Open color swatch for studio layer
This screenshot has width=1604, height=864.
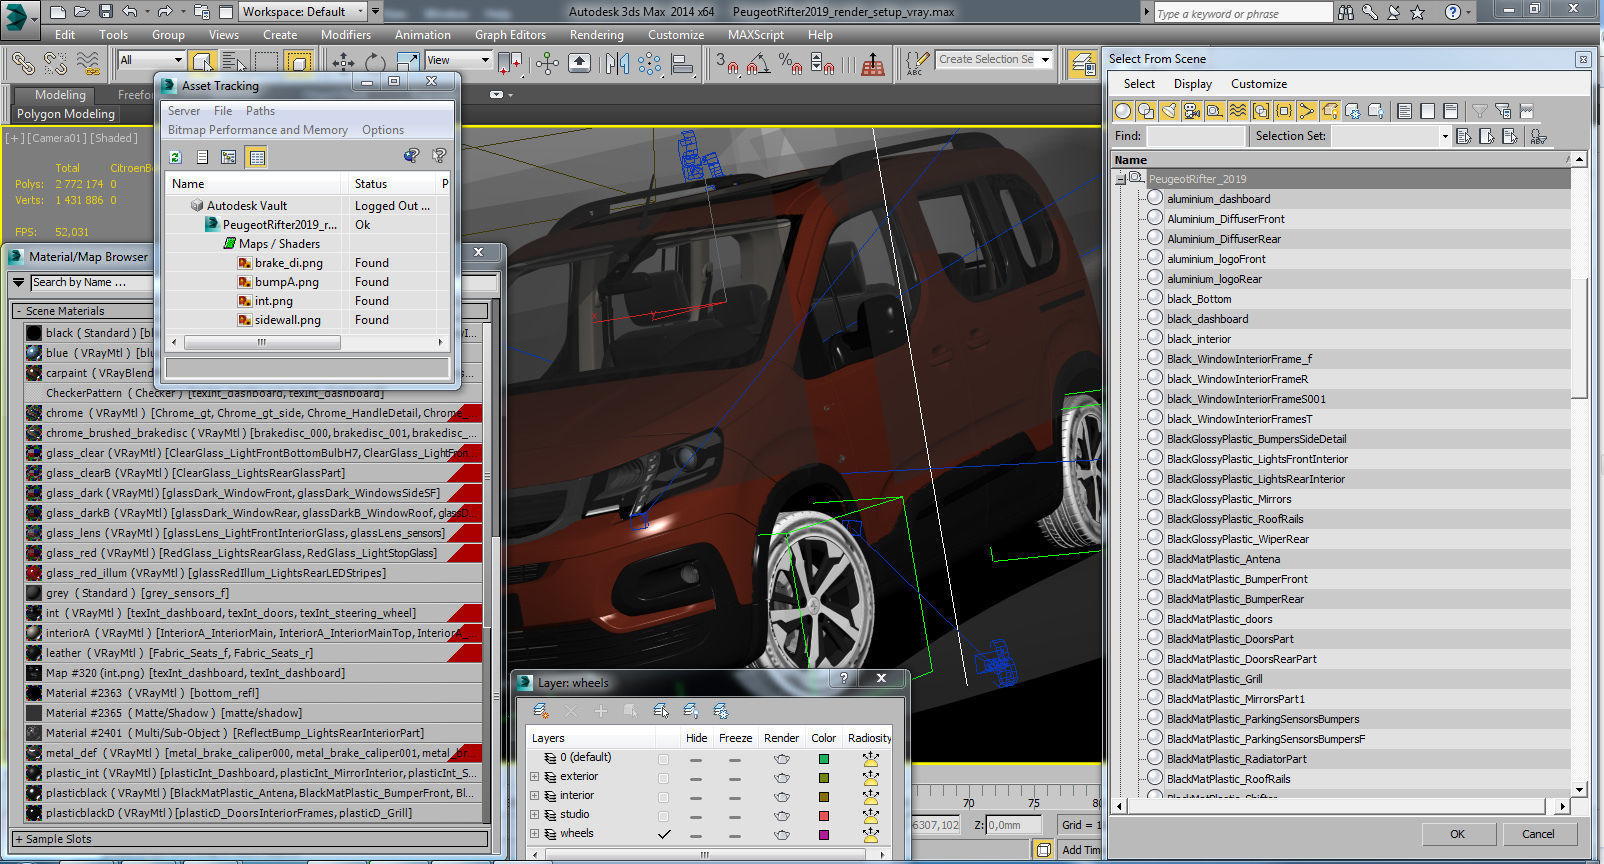click(x=823, y=815)
